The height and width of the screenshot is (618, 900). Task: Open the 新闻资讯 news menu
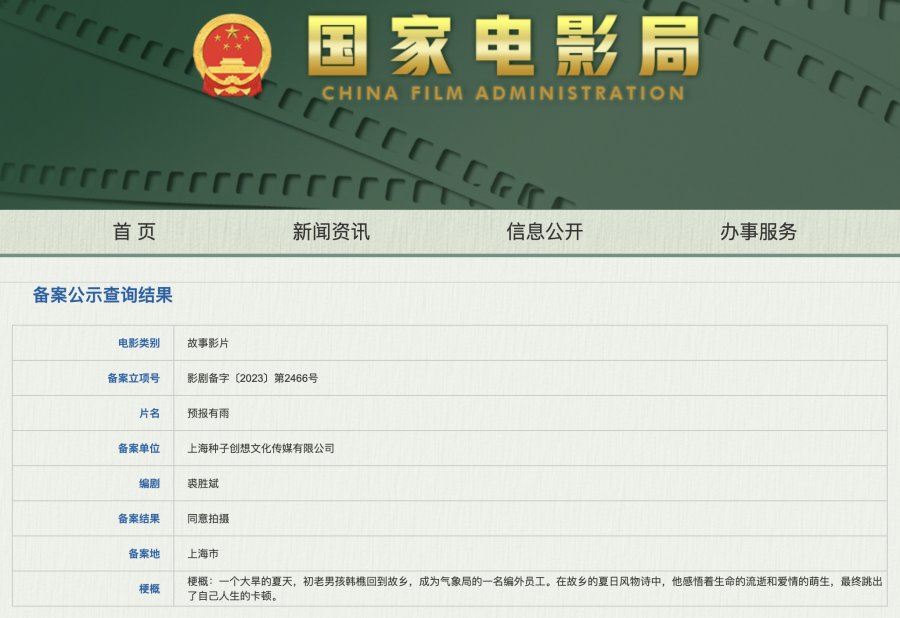pos(331,232)
